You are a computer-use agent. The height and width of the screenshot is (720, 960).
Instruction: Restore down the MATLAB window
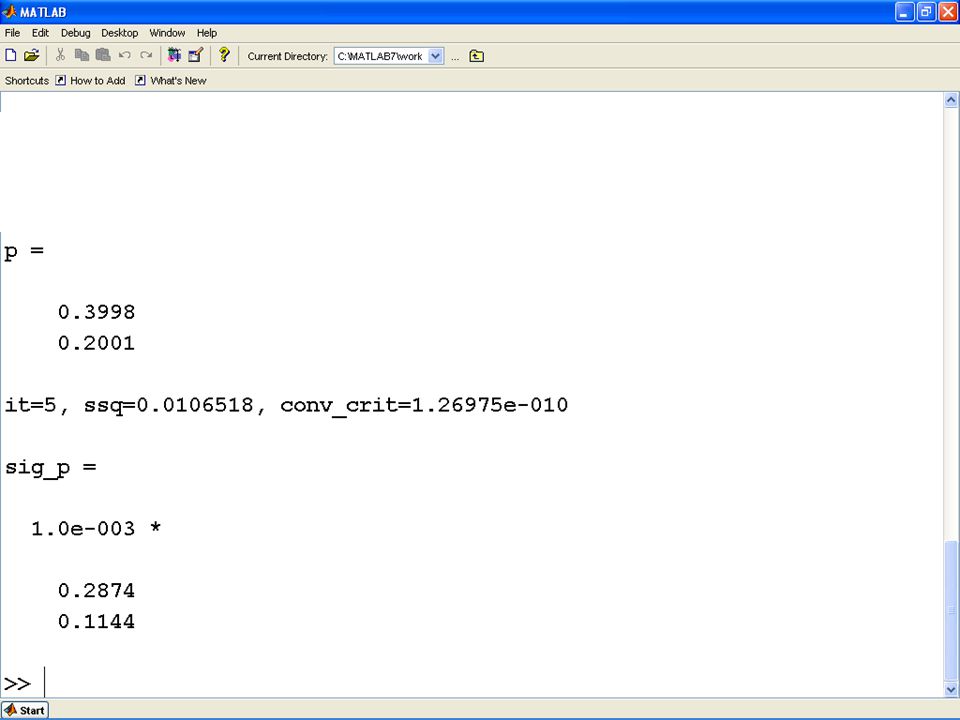[926, 12]
